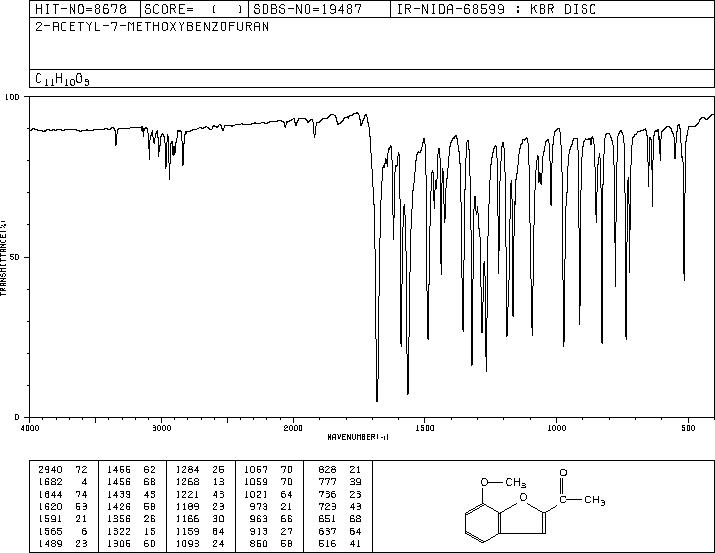Click the 3000 tick label on x-axis
Screen dimensions: 715x553
(x=161, y=428)
